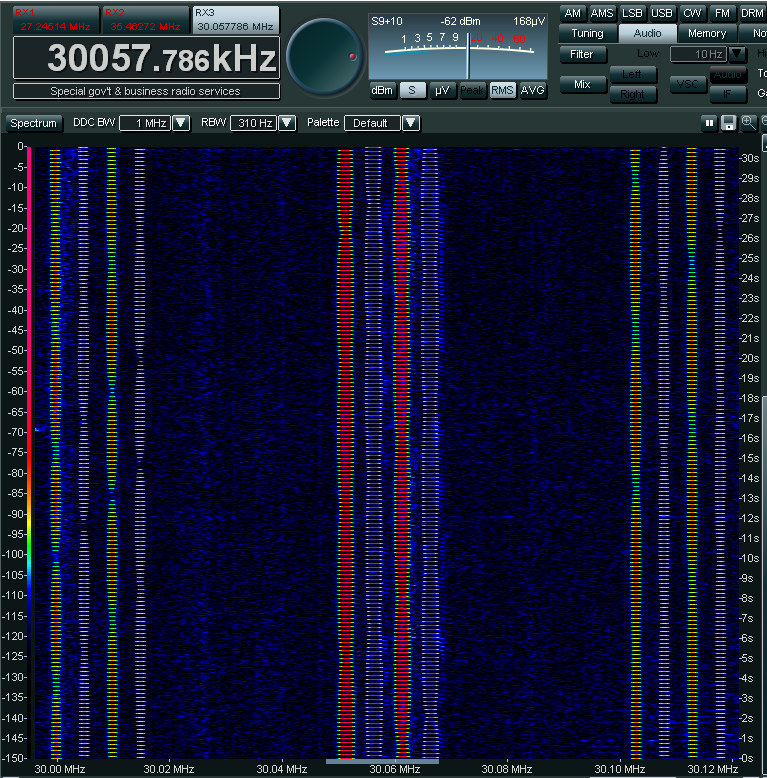Set meter units to dBm
This screenshot has height=778, width=767.
pyautogui.click(x=383, y=90)
